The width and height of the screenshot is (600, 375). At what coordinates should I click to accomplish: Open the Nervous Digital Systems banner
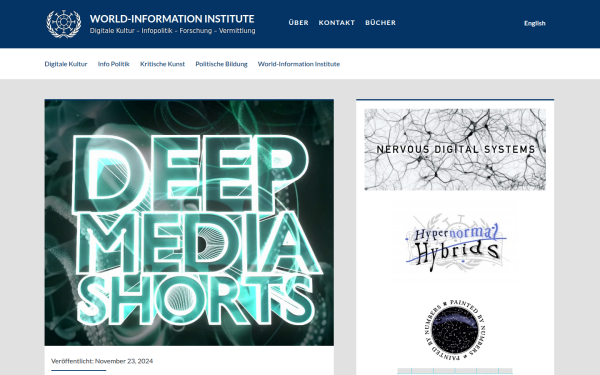455,149
